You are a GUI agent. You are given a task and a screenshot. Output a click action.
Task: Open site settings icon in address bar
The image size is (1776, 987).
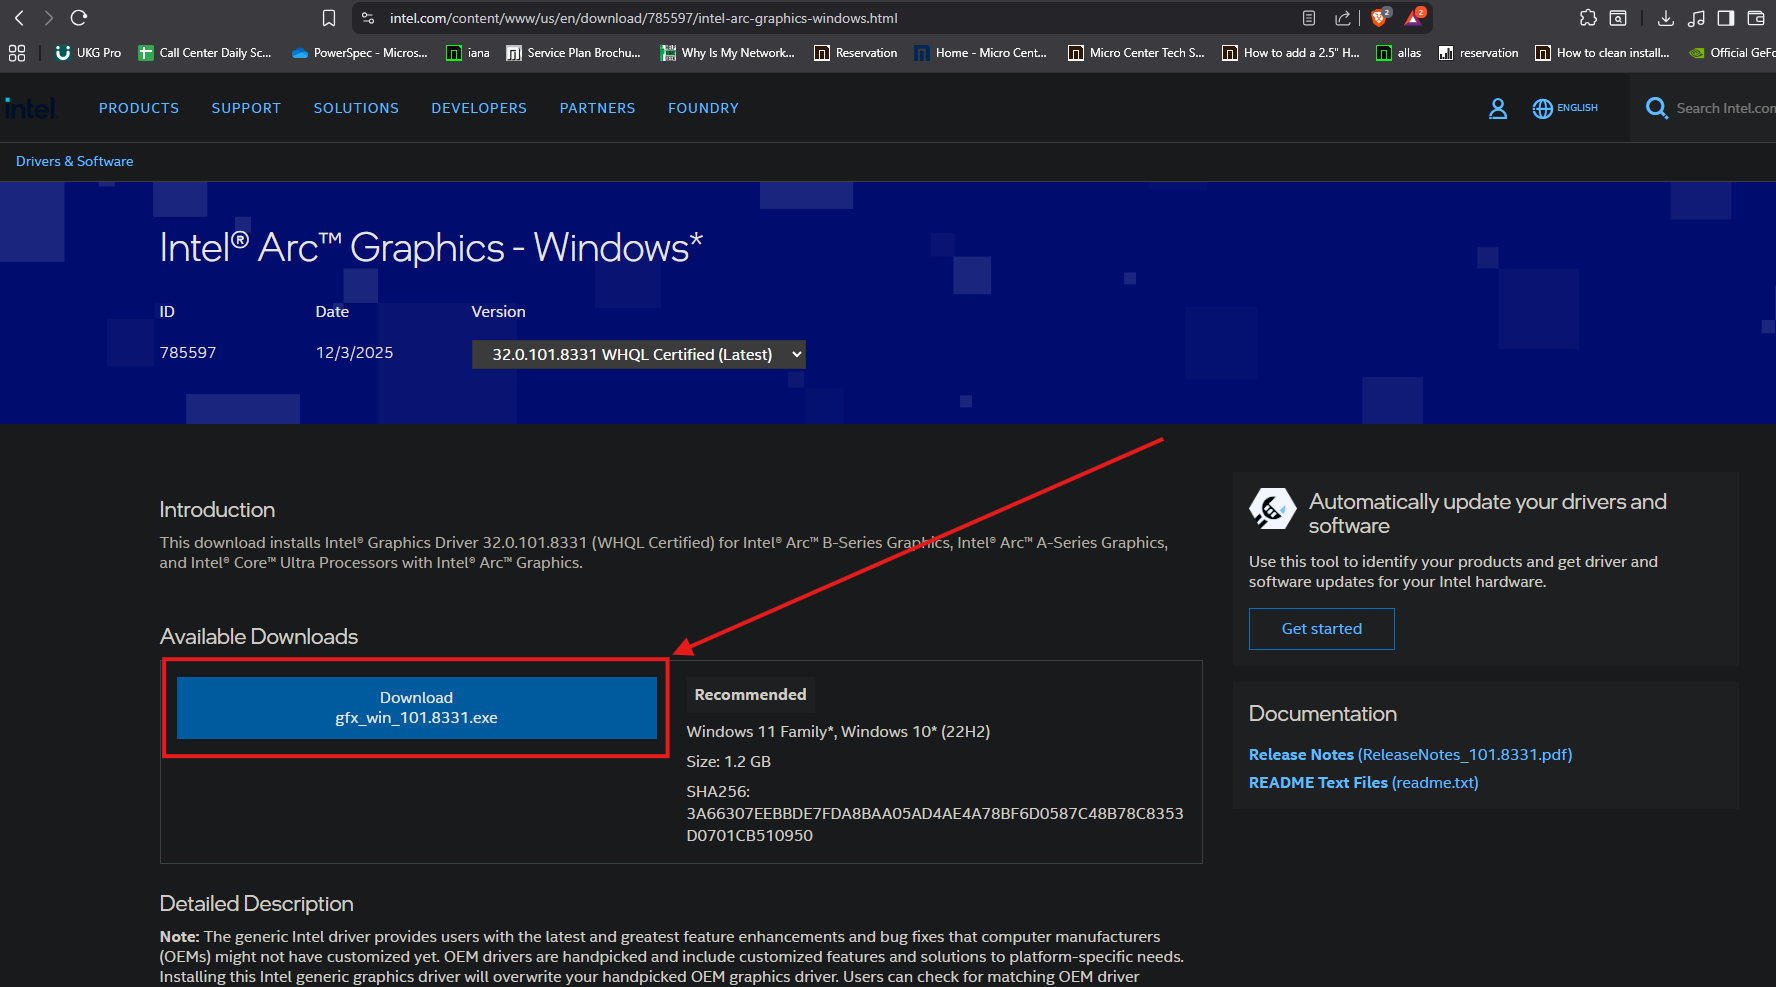[368, 18]
